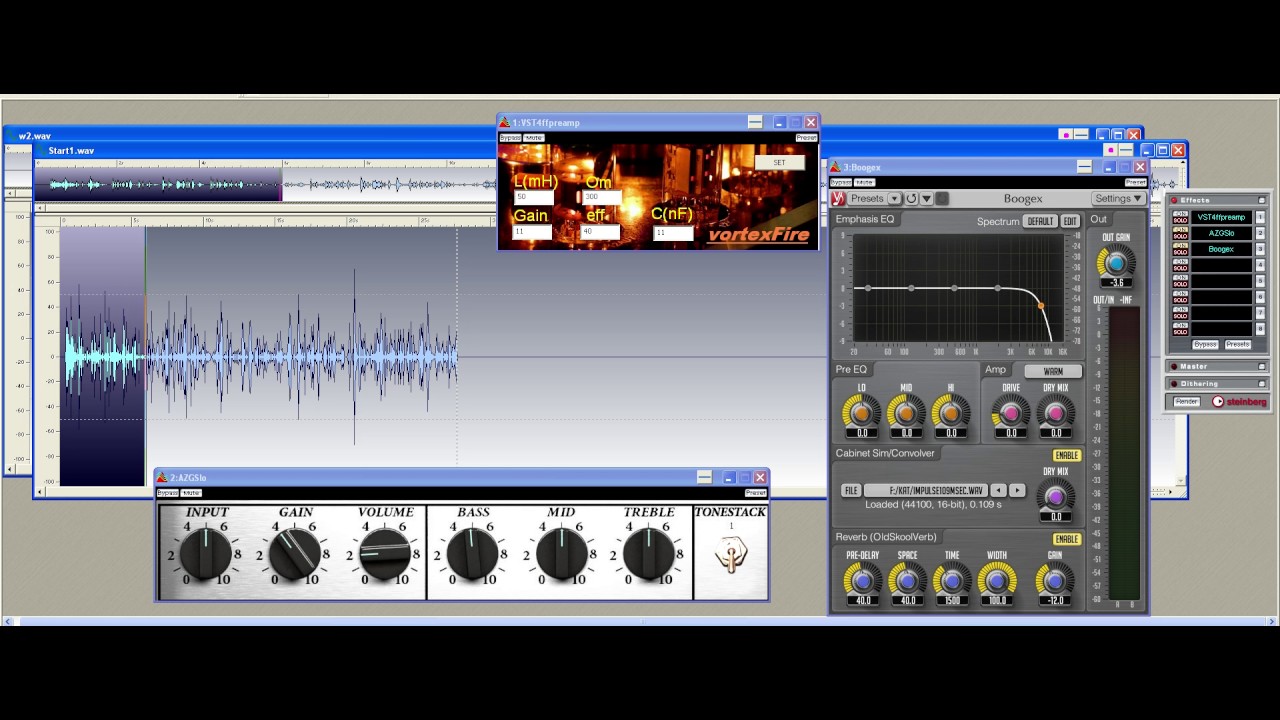Open the Boogex Settings dropdown
The width and height of the screenshot is (1280, 720).
pyautogui.click(x=1119, y=198)
